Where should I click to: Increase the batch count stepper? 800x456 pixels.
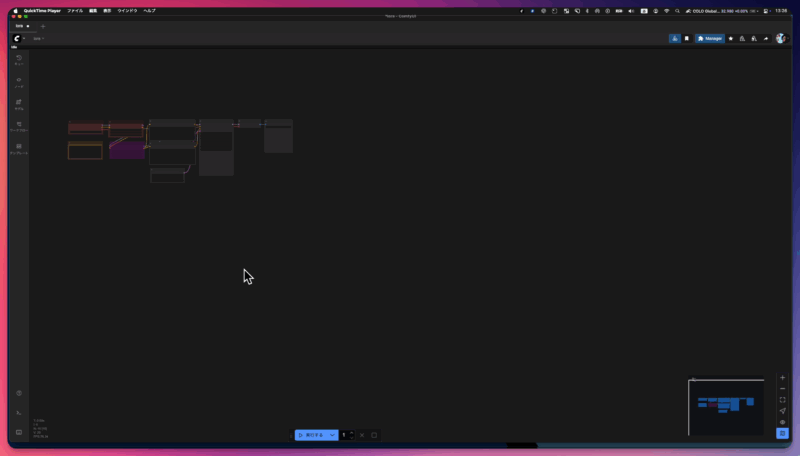[x=351, y=433]
